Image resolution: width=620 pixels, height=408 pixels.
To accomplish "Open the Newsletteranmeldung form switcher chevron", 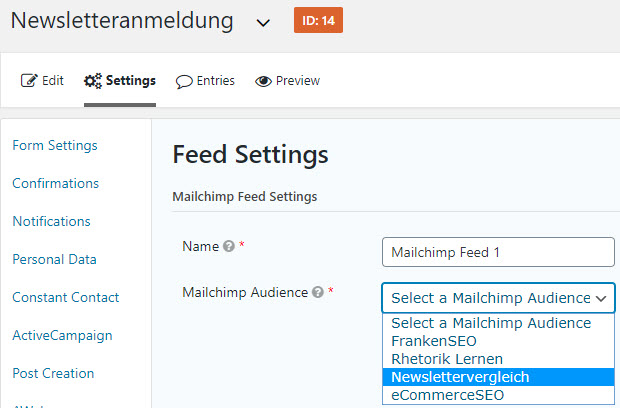I will click(263, 23).
